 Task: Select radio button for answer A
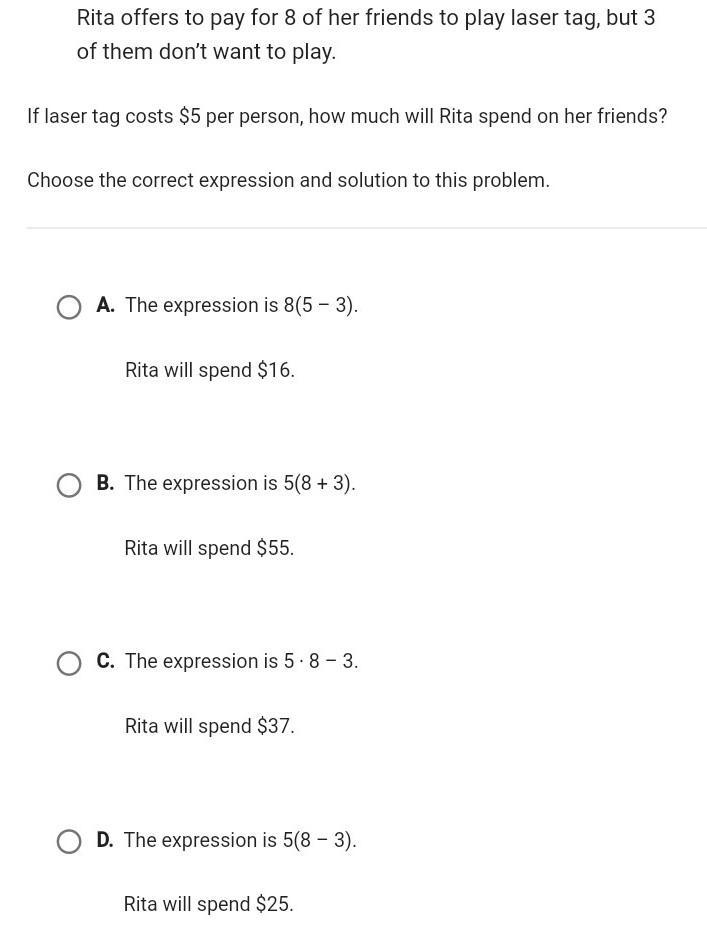point(69,307)
